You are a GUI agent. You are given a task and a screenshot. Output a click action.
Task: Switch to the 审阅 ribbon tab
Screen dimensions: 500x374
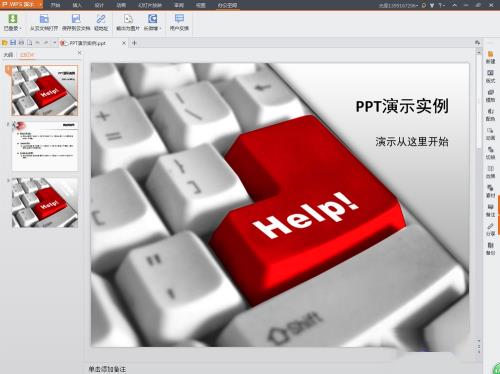pyautogui.click(x=179, y=5)
